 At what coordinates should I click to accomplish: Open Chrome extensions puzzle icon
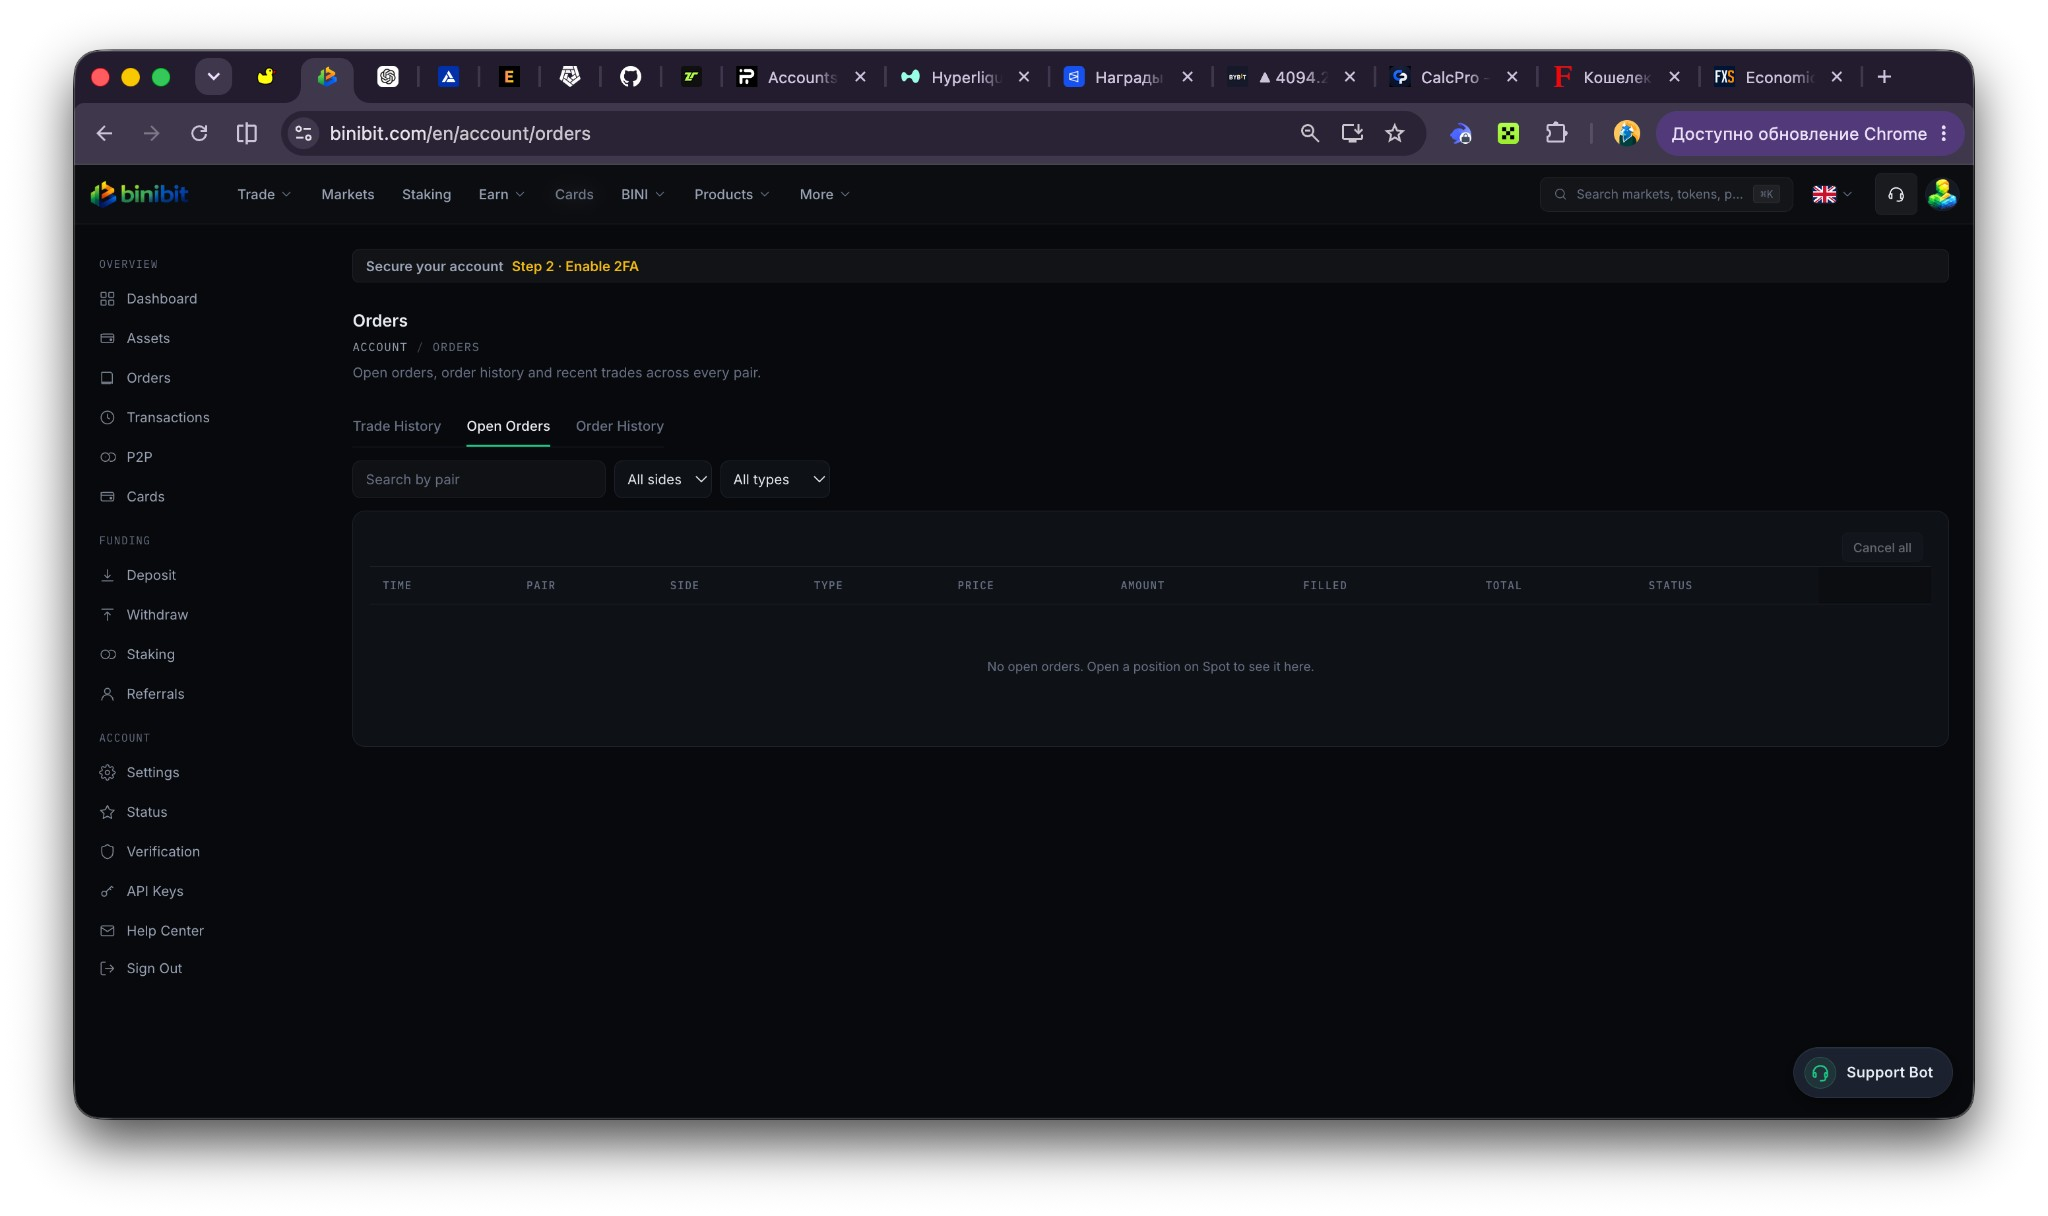(x=1556, y=133)
